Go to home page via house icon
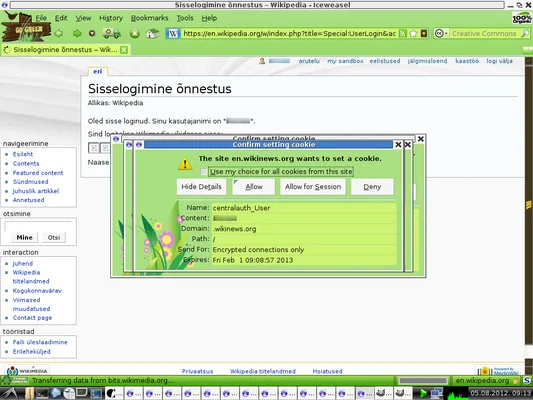This screenshot has height=400, width=533. [x=153, y=33]
